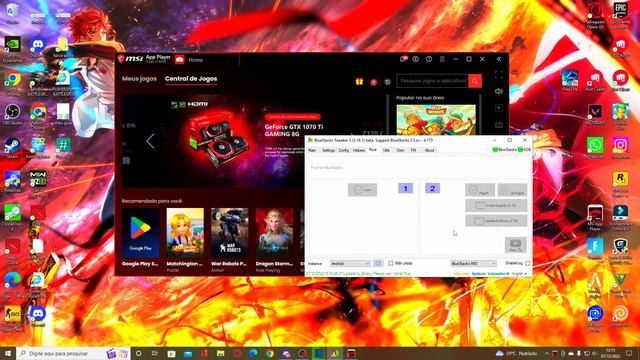Open the Mail icon on the taskbar
Viewport: 640px width, 360px height.
(x=188, y=353)
